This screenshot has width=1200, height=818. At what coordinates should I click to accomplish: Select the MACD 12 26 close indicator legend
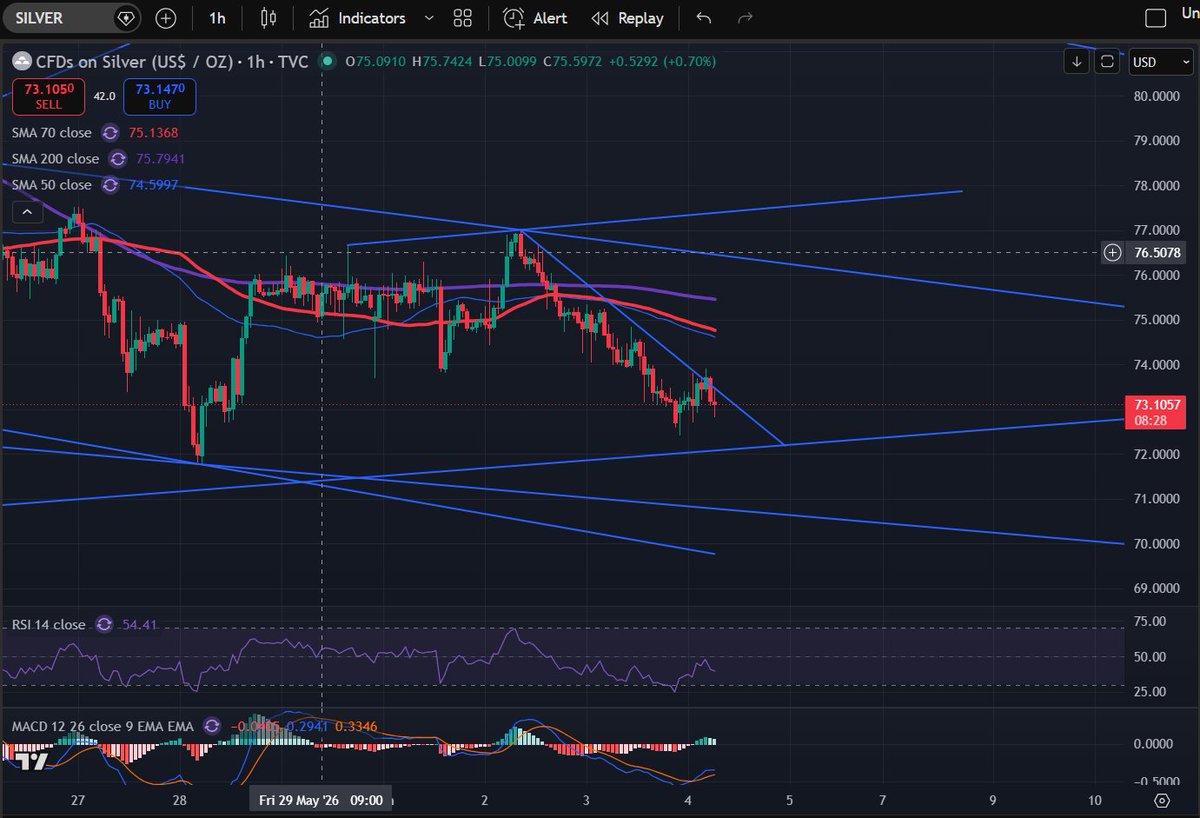(102, 725)
